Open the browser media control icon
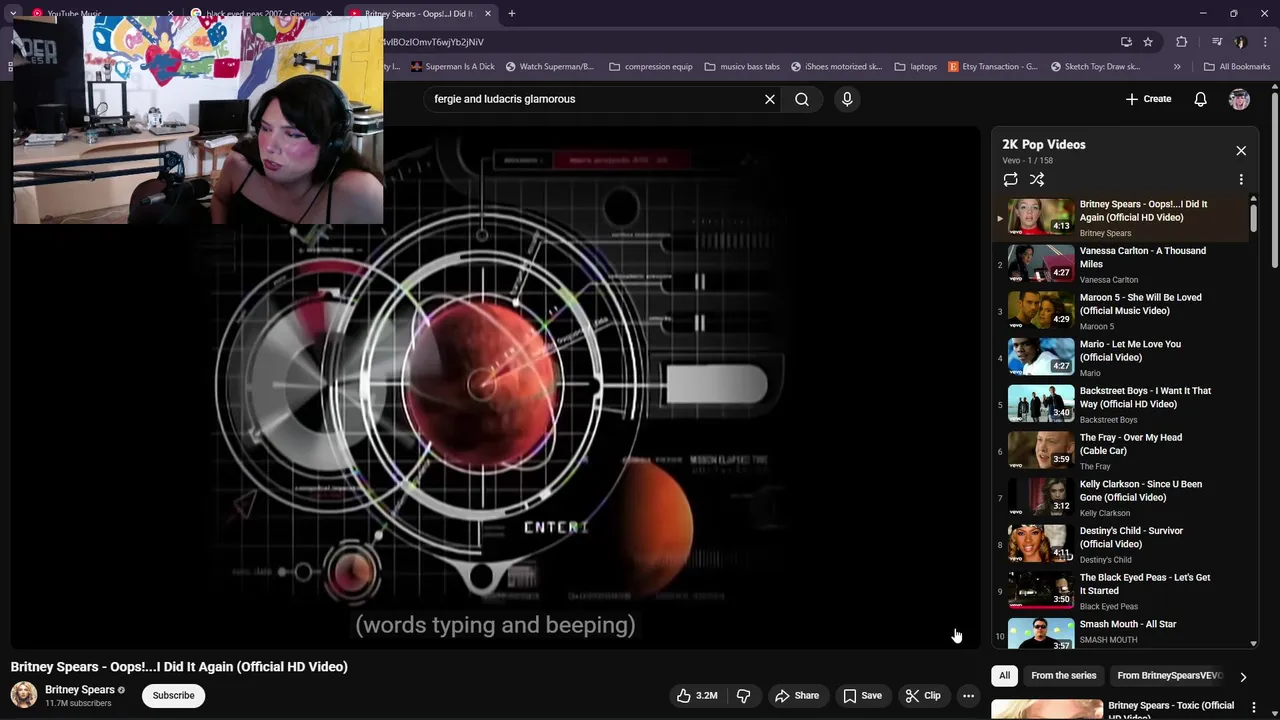The width and height of the screenshot is (1280, 720). [x=1217, y=42]
